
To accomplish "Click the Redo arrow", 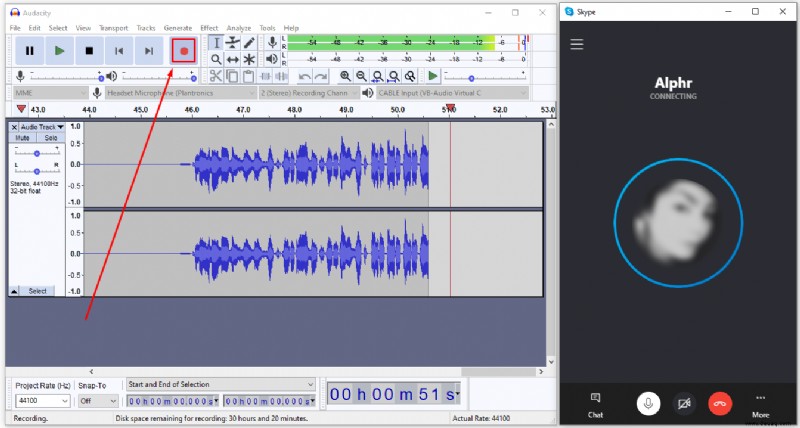I will pos(321,77).
